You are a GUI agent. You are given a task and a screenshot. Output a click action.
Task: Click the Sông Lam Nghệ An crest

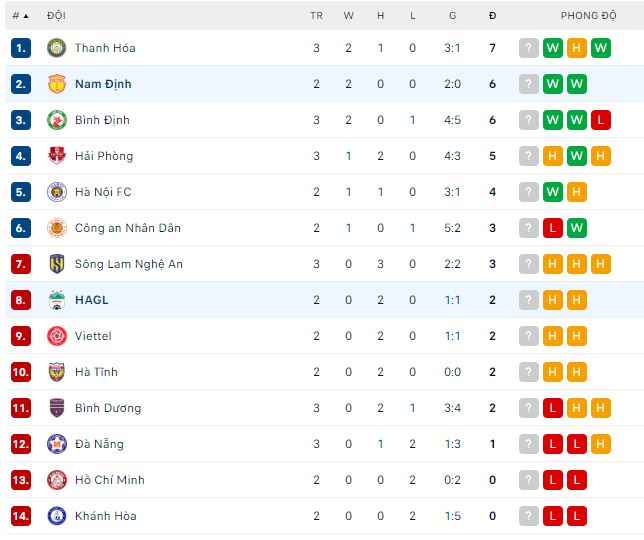click(56, 264)
